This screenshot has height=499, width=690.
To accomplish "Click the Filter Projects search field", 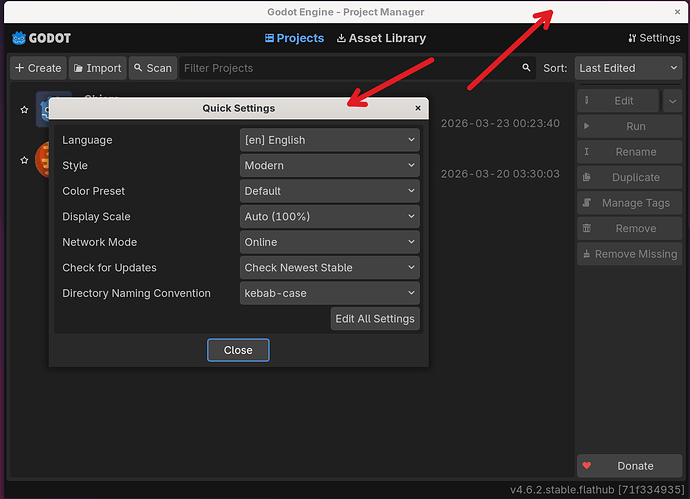I will (357, 68).
